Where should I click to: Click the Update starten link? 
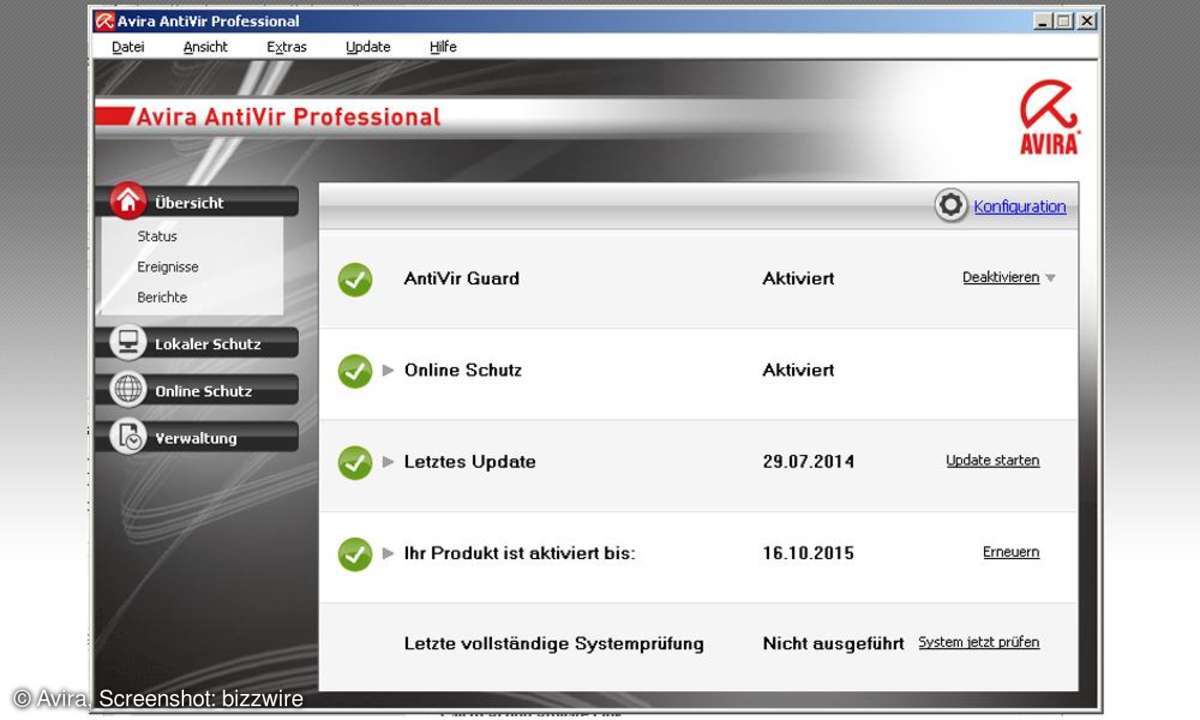[x=993, y=461]
